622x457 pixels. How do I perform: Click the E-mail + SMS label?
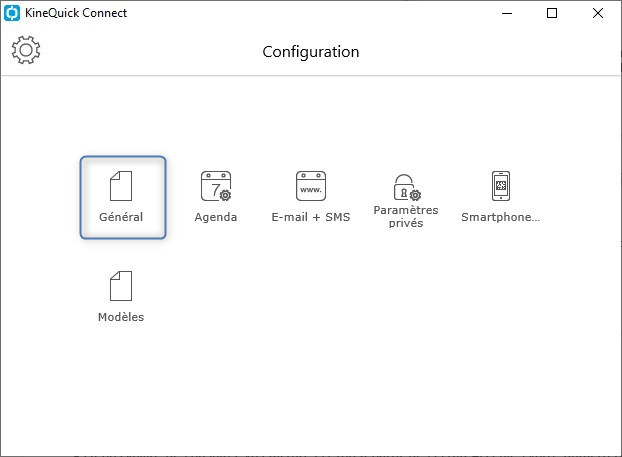point(311,217)
